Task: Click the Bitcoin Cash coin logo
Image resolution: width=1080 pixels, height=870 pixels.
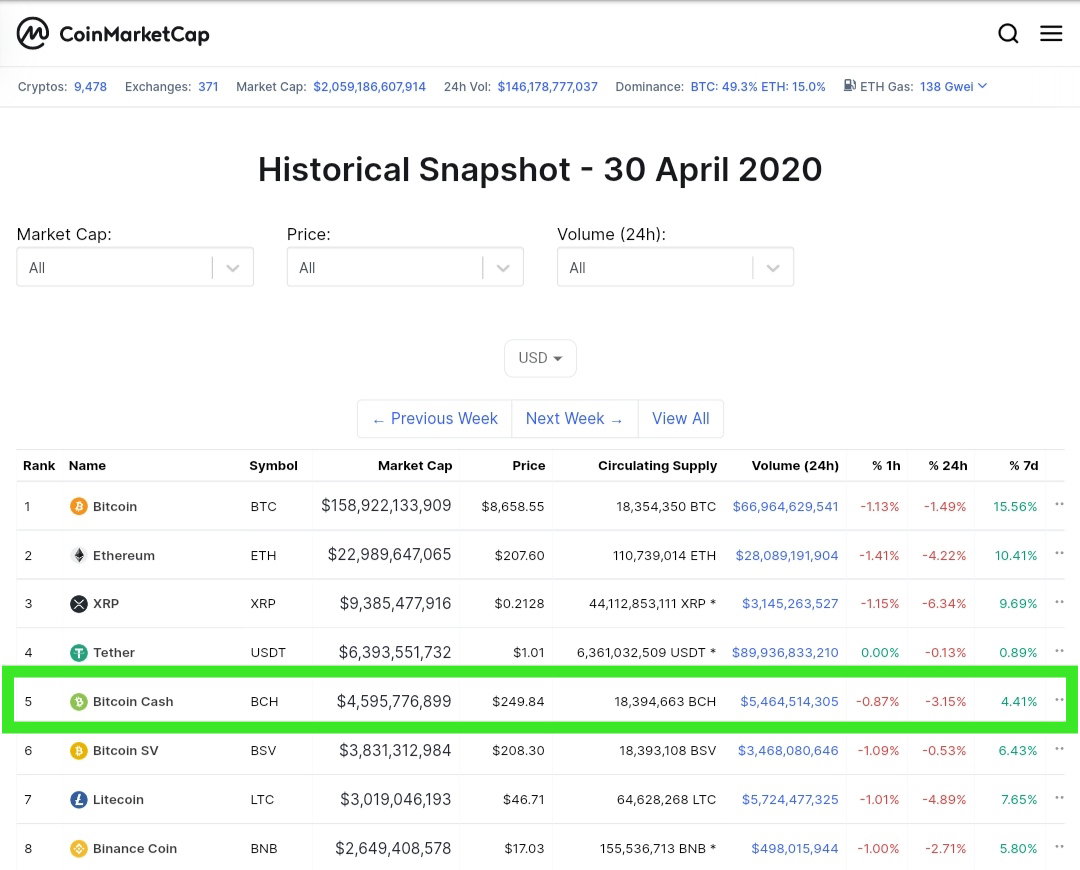Action: click(x=79, y=701)
